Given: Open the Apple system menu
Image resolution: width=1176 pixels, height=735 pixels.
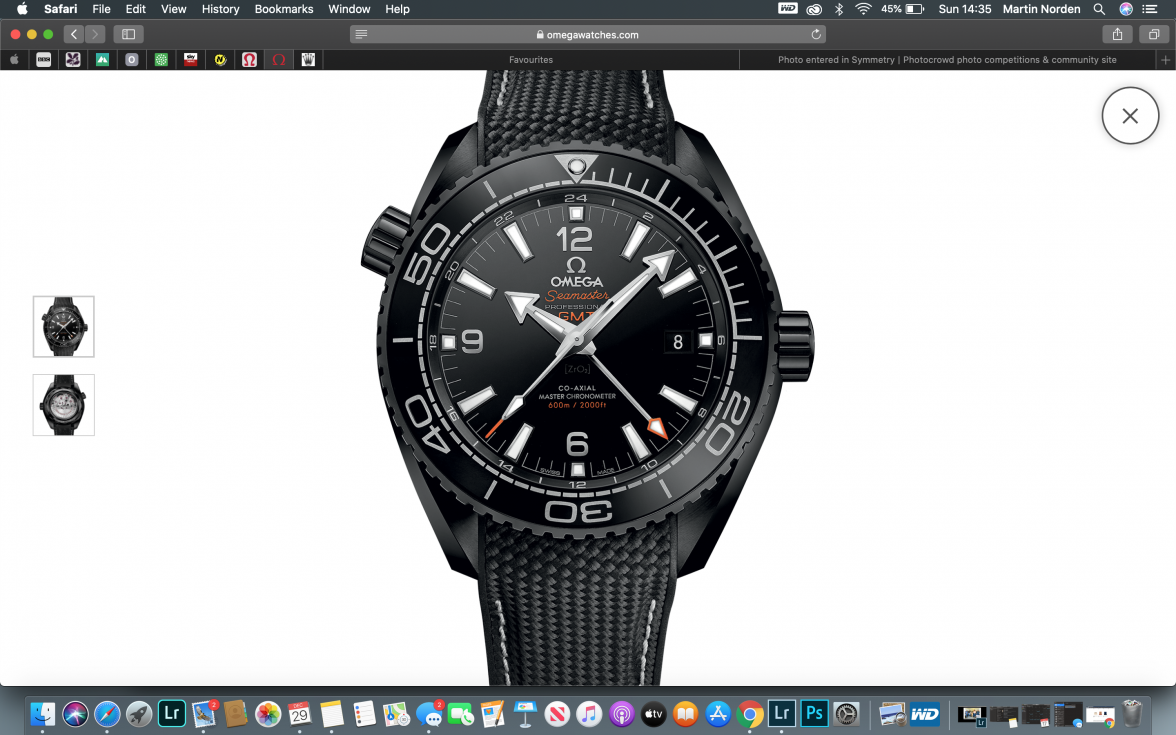Looking at the screenshot, I should pyautogui.click(x=22, y=9).
